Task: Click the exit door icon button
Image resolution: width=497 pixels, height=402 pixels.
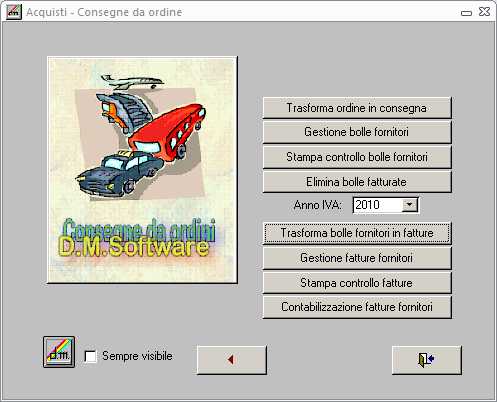Action: point(427,360)
